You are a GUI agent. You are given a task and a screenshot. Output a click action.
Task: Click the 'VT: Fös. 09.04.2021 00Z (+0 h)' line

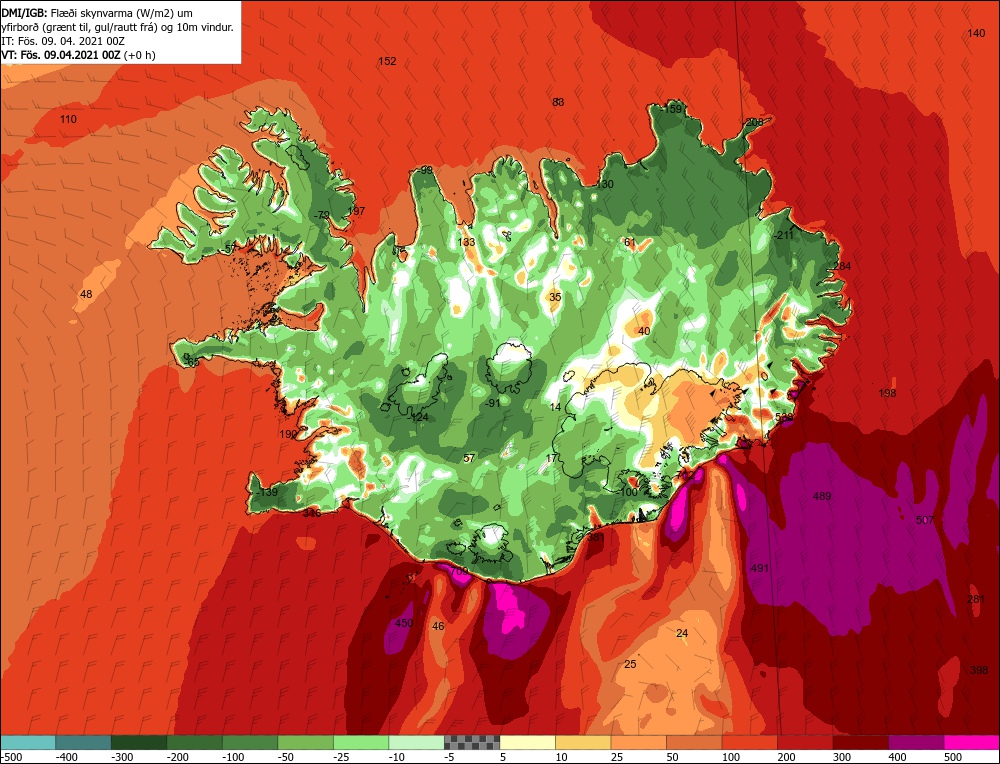point(78,55)
